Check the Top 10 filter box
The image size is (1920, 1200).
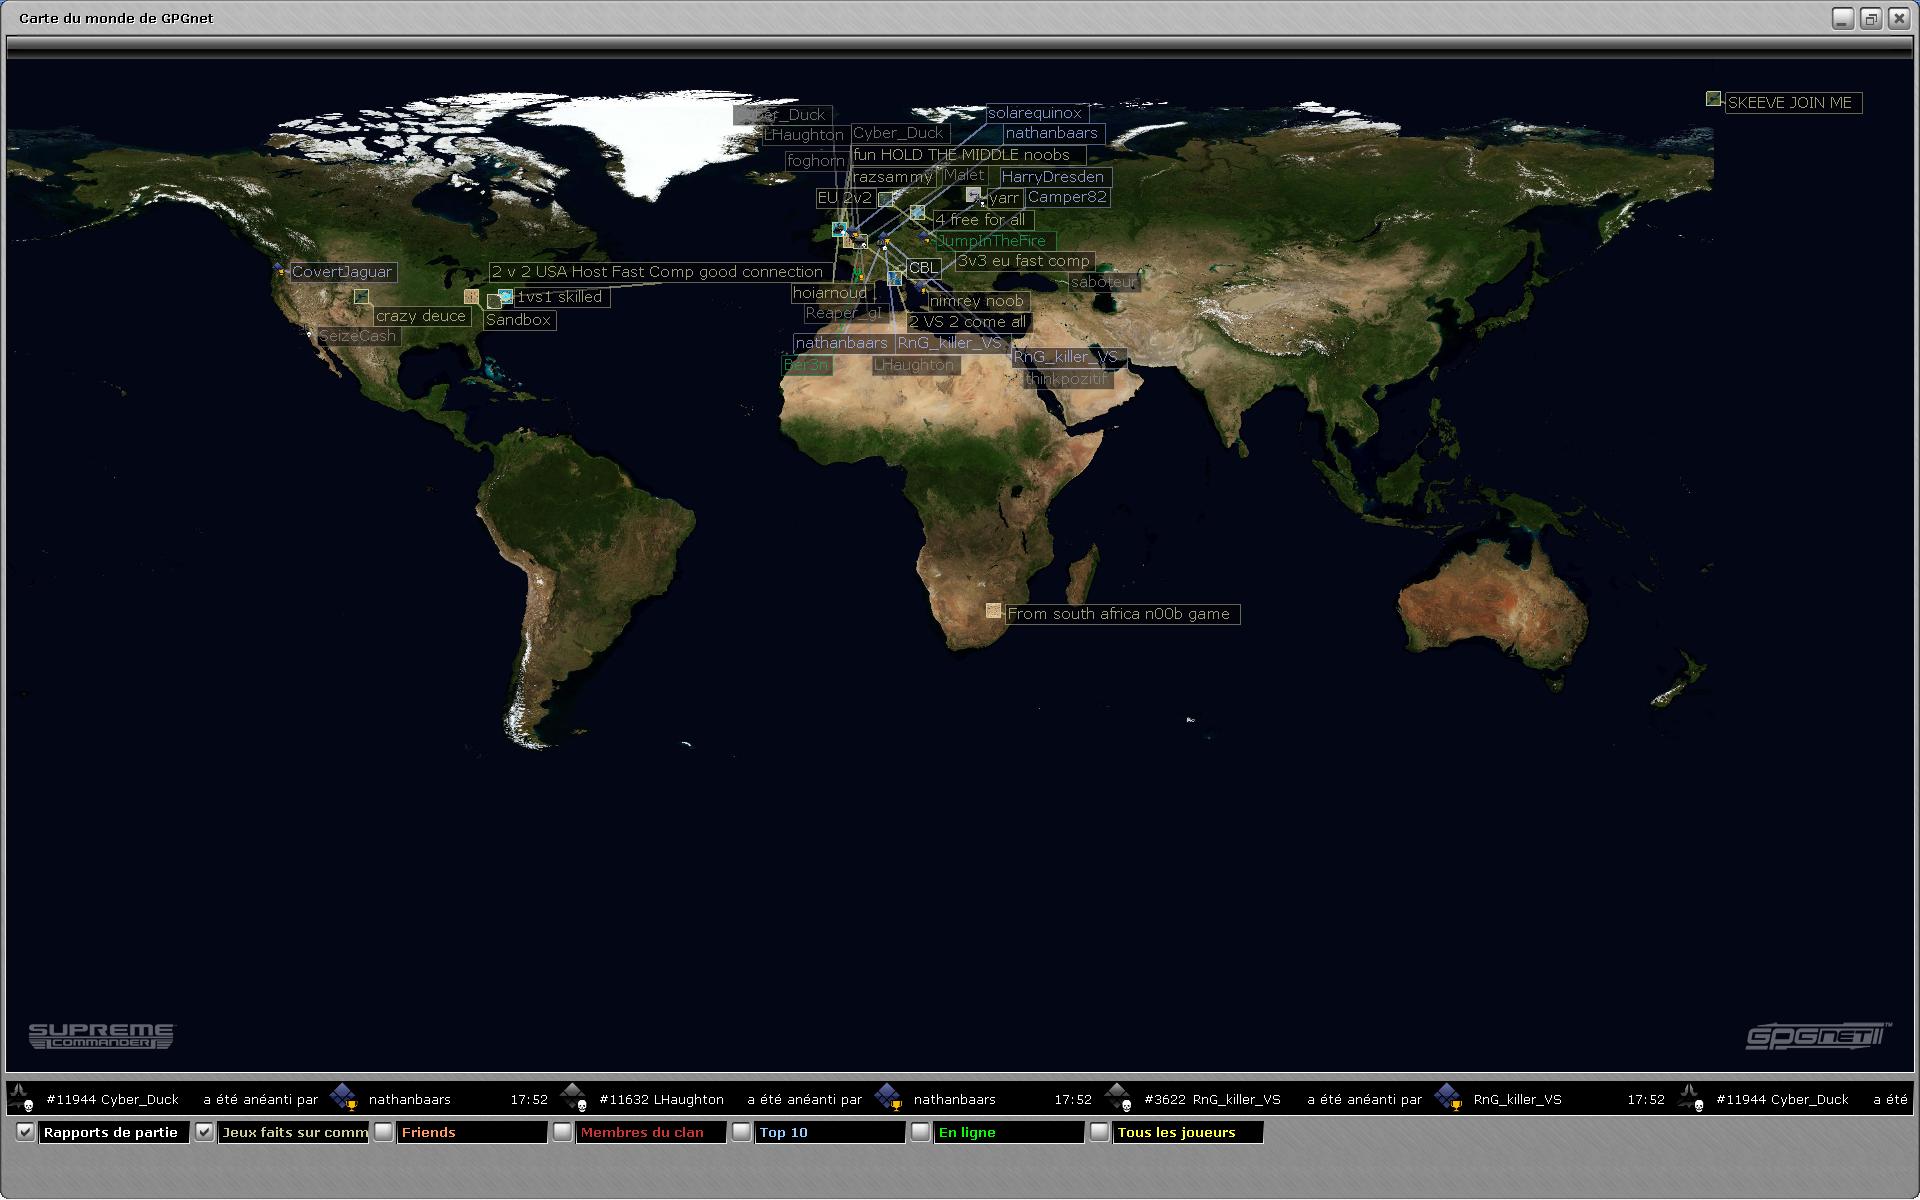click(741, 1132)
